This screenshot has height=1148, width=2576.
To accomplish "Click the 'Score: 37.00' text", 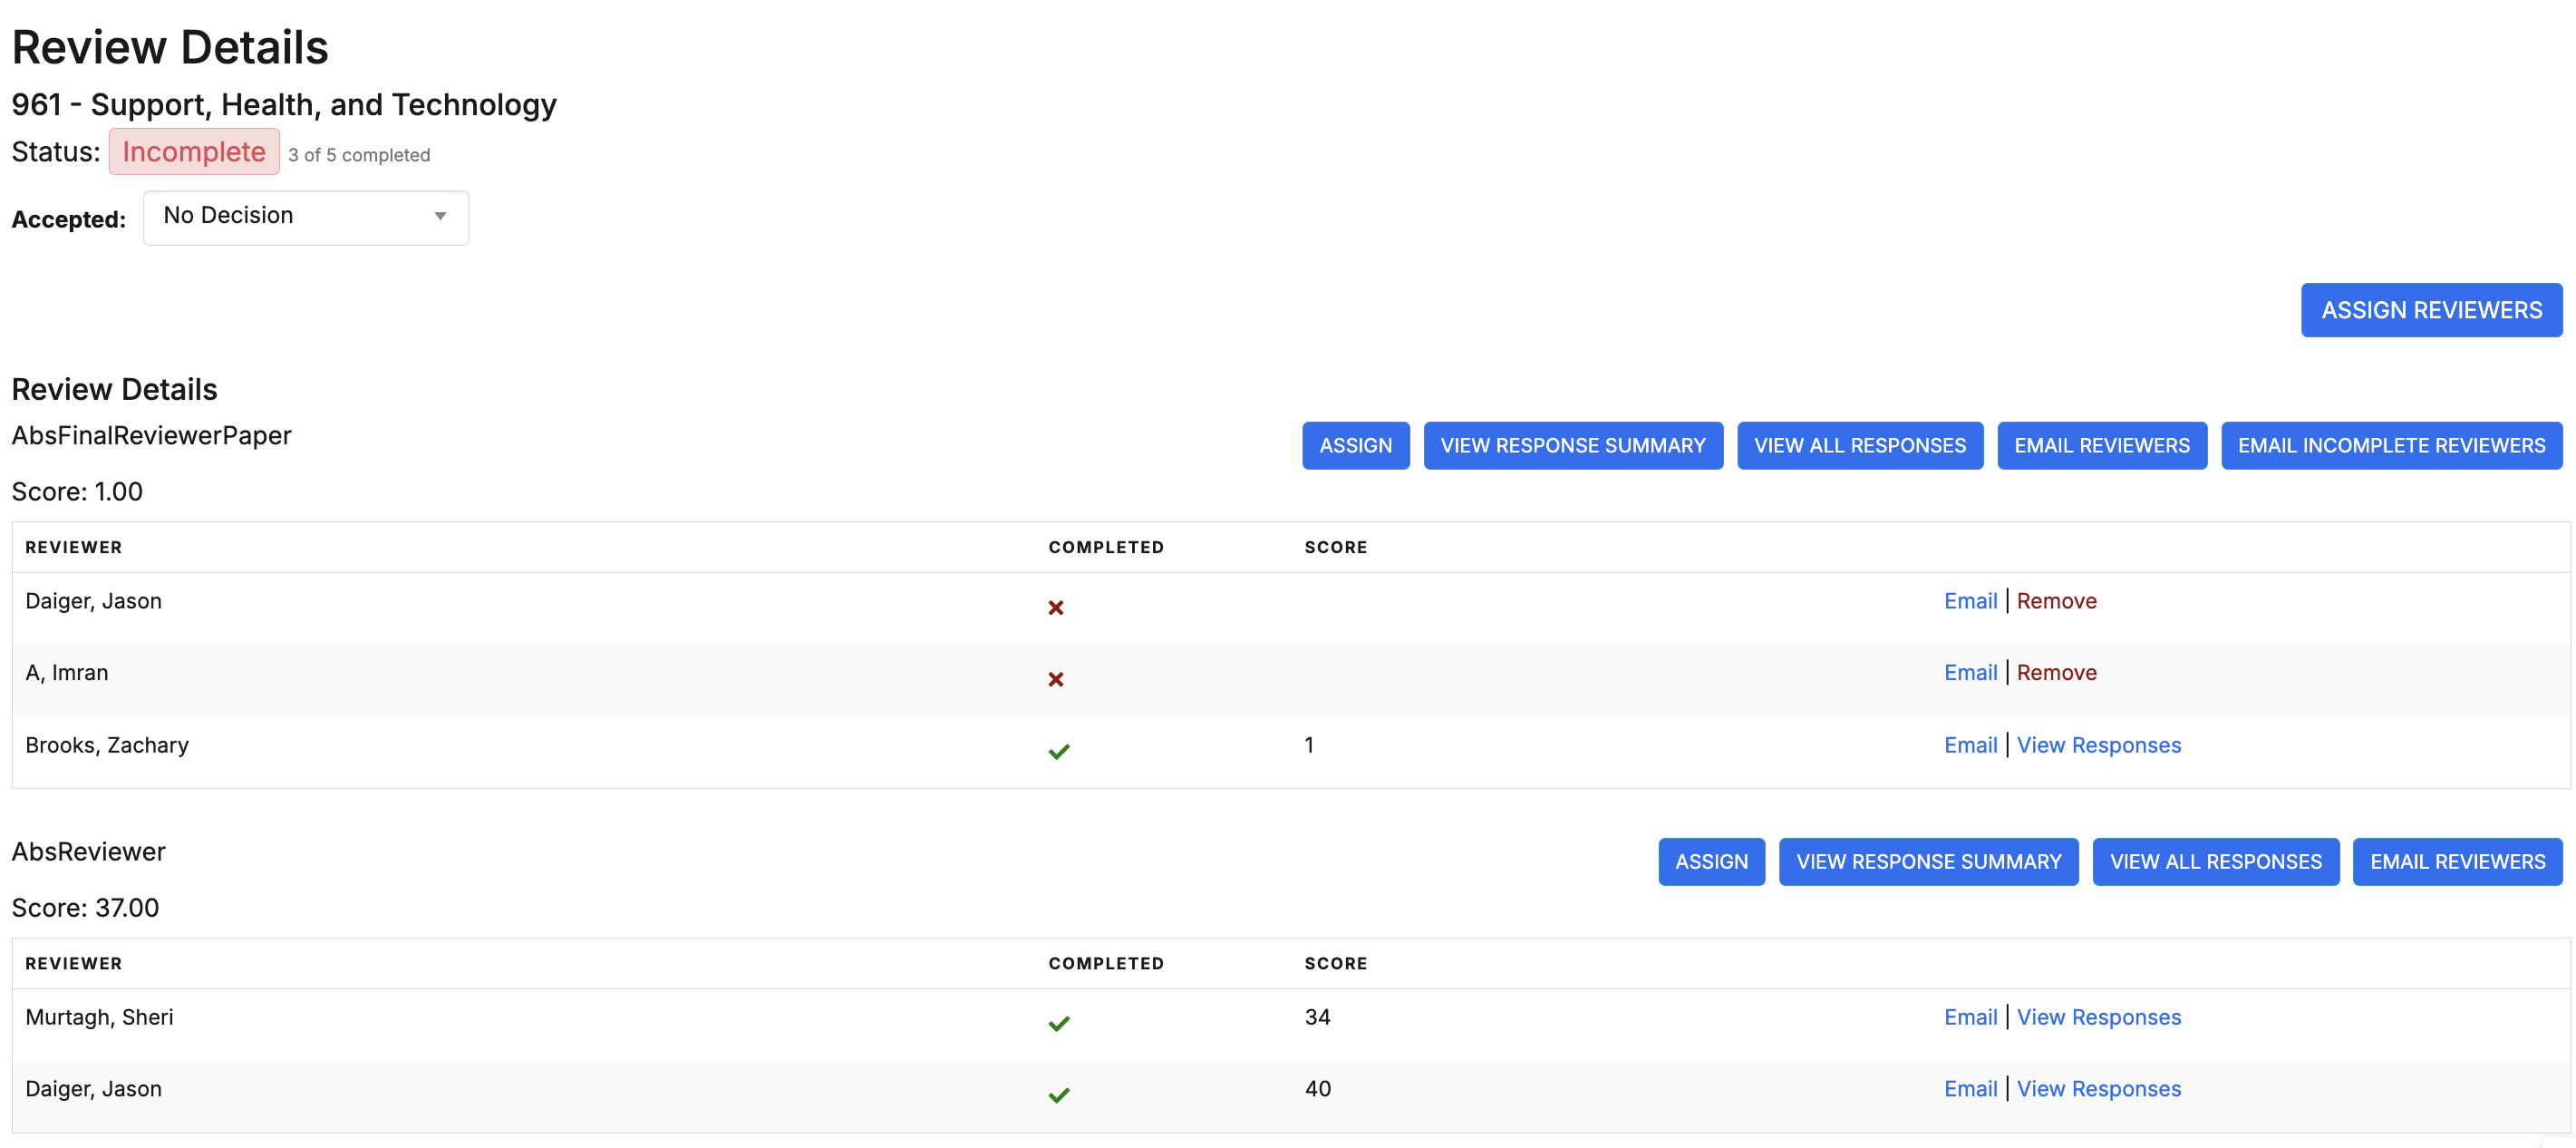I will [85, 908].
